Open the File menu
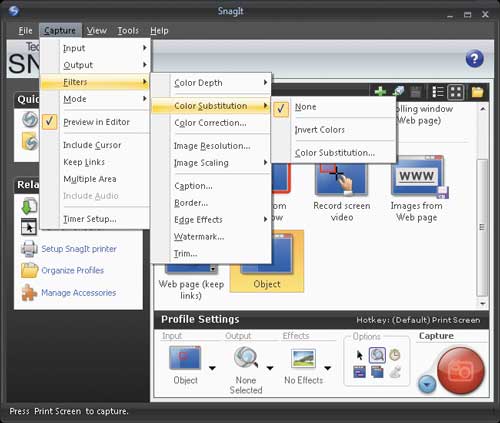Viewport: 500px width, 423px height. pos(25,31)
